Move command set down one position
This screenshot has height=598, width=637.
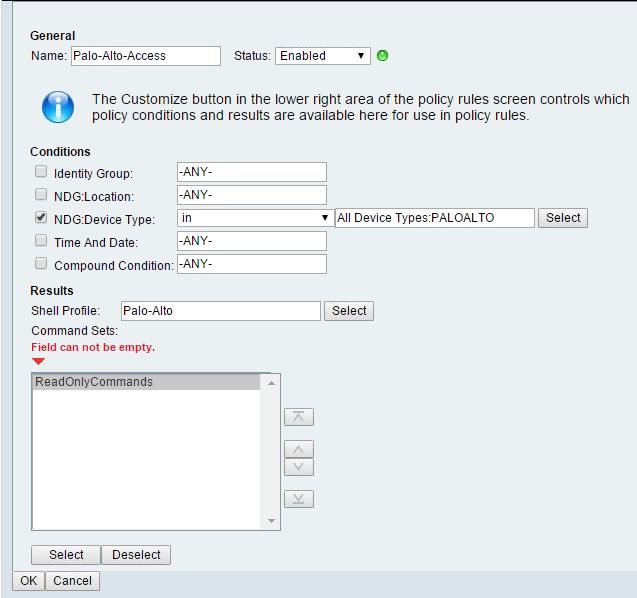click(x=299, y=467)
